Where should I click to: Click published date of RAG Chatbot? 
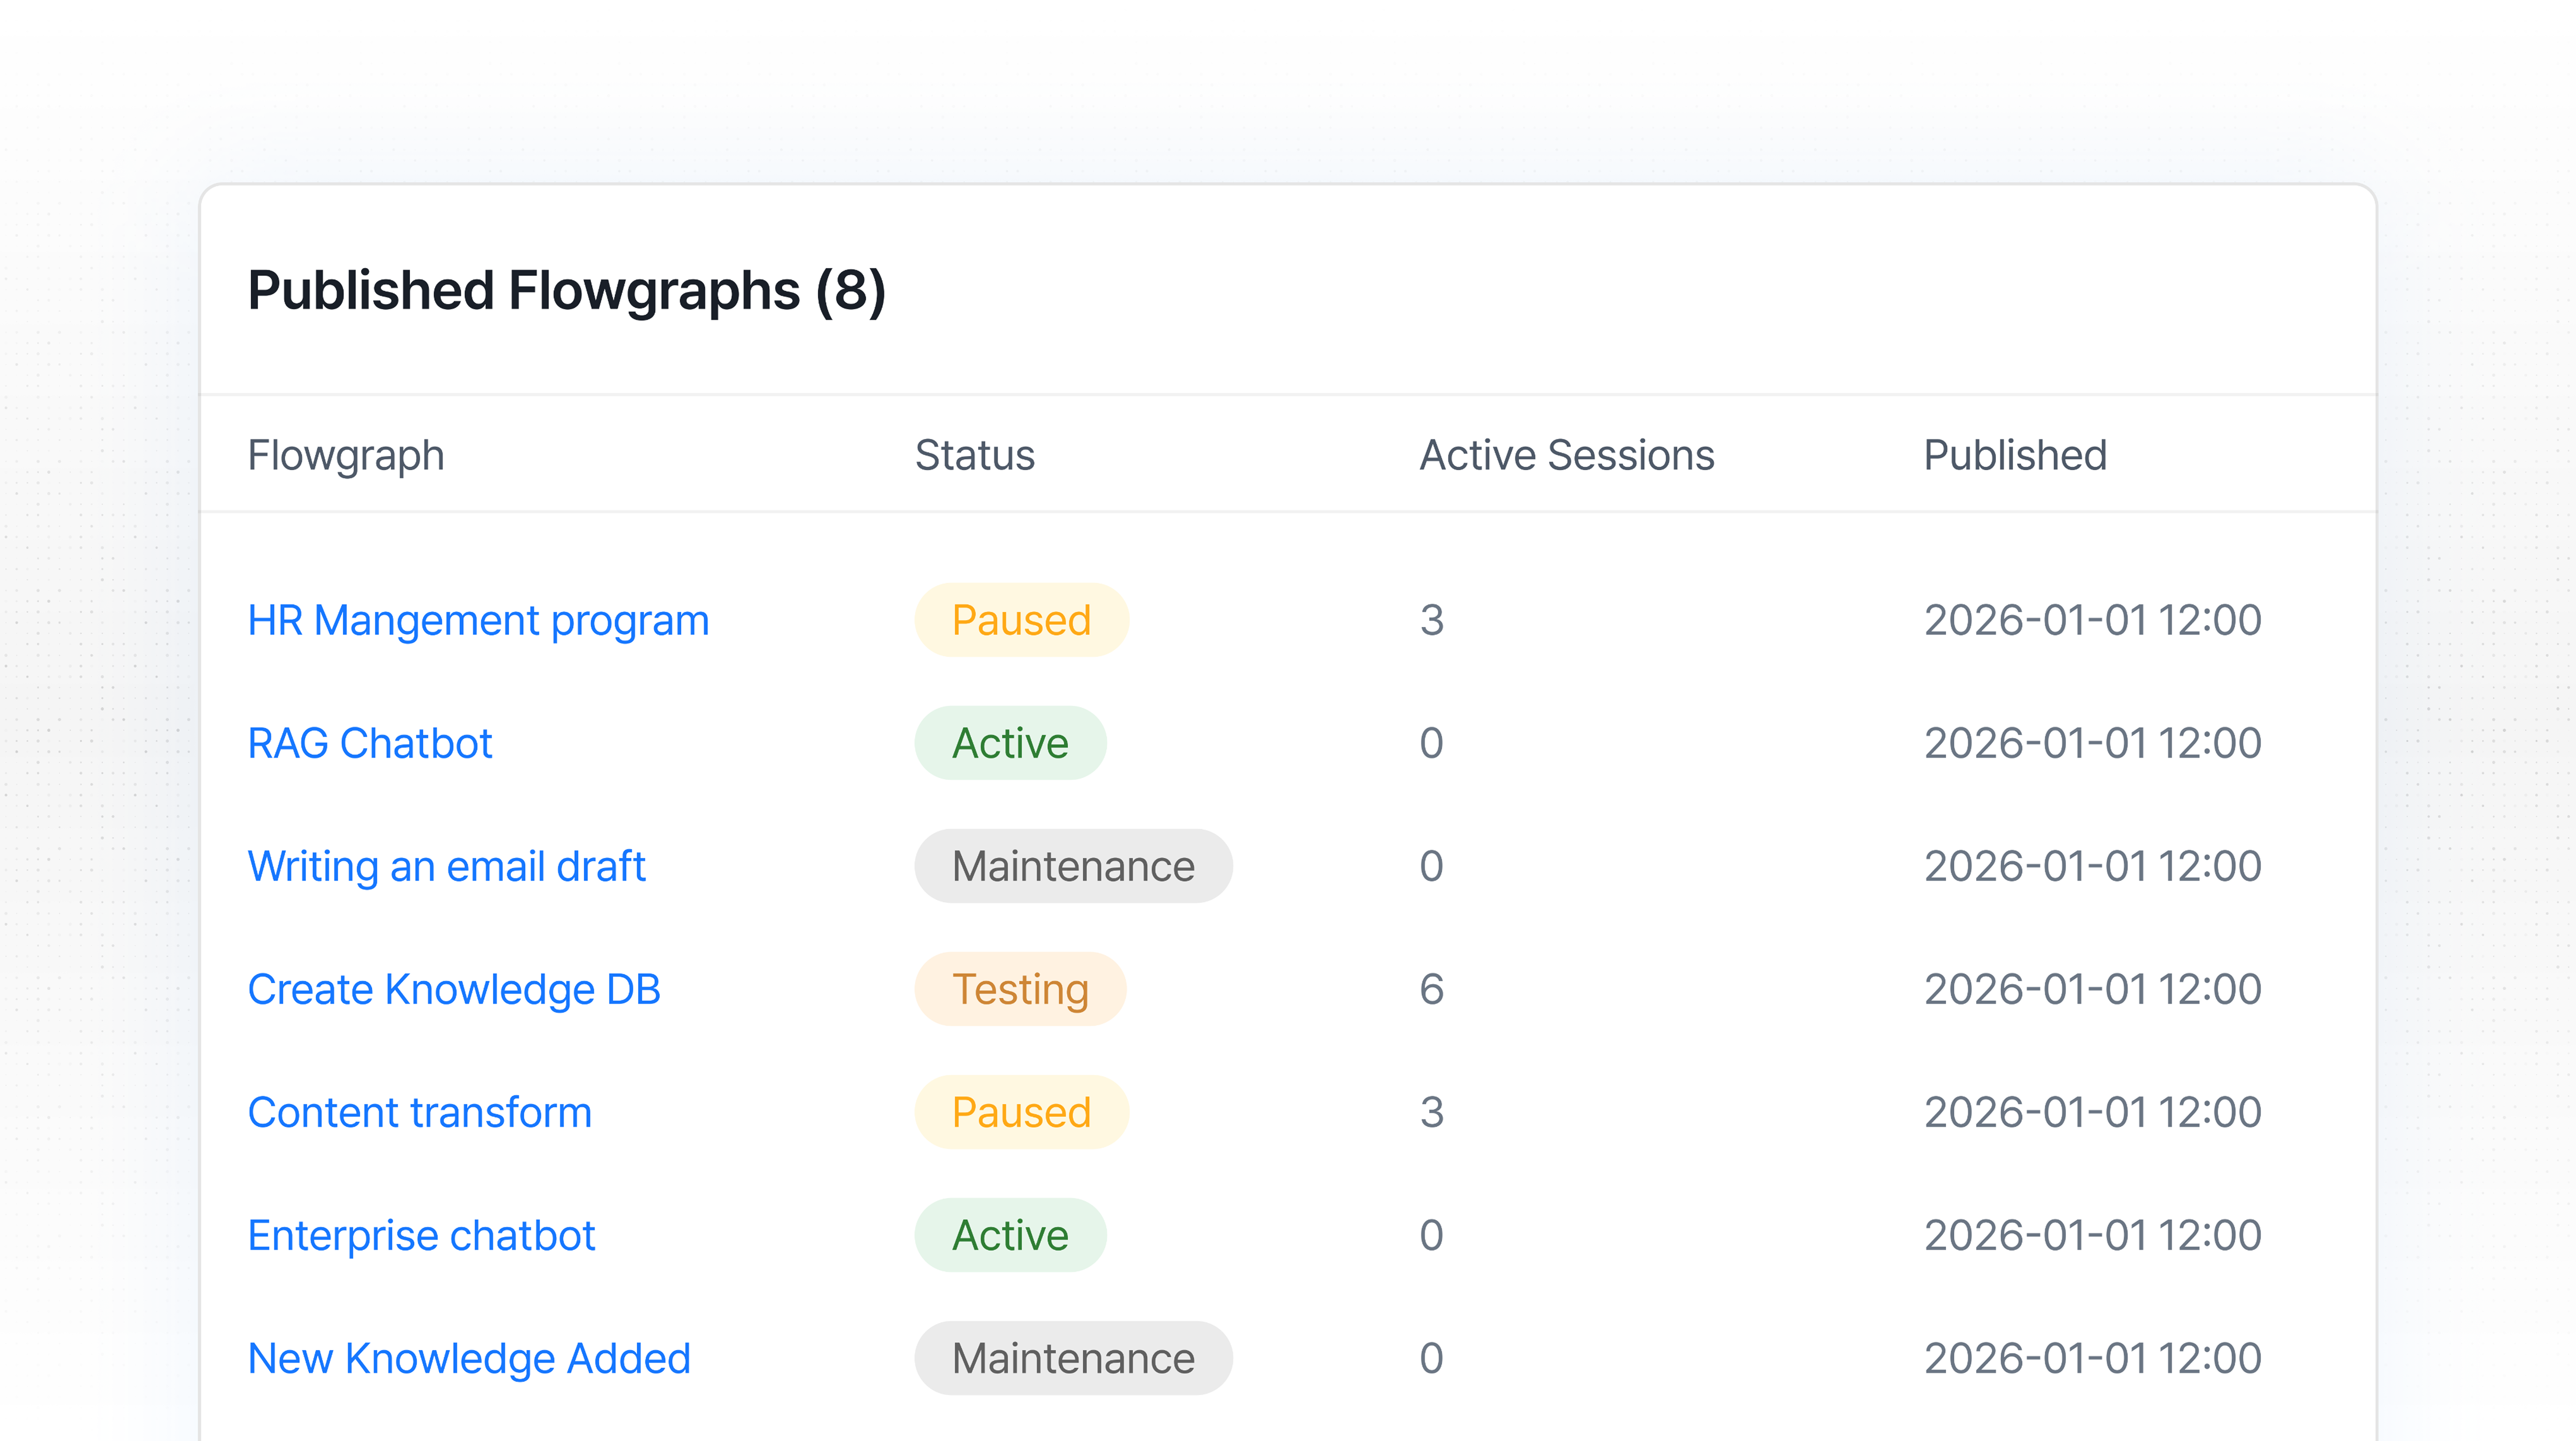click(2093, 743)
